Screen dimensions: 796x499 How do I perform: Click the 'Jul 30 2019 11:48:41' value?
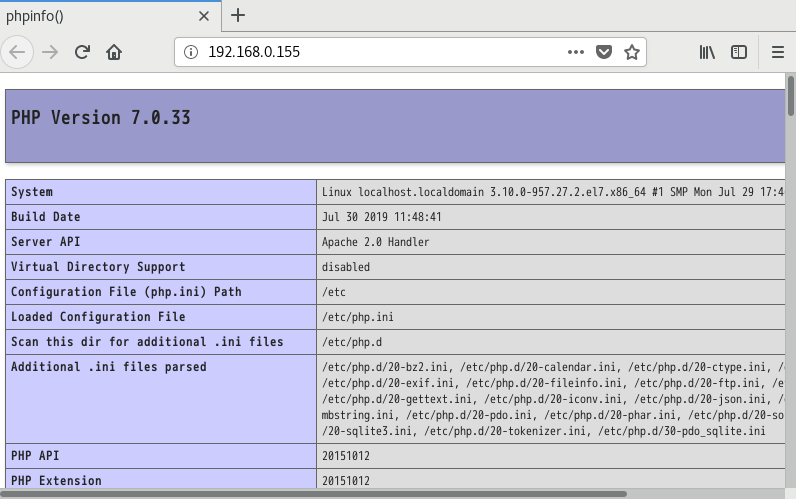coord(382,217)
